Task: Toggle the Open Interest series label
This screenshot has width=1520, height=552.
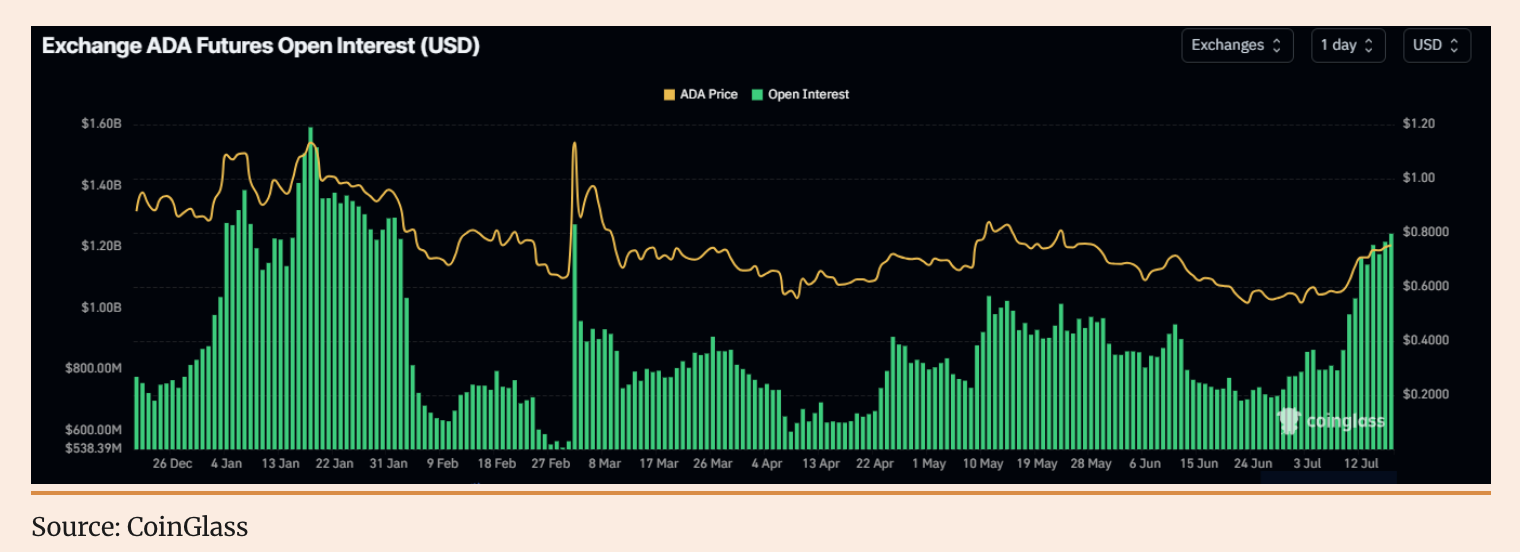Action: click(x=807, y=94)
